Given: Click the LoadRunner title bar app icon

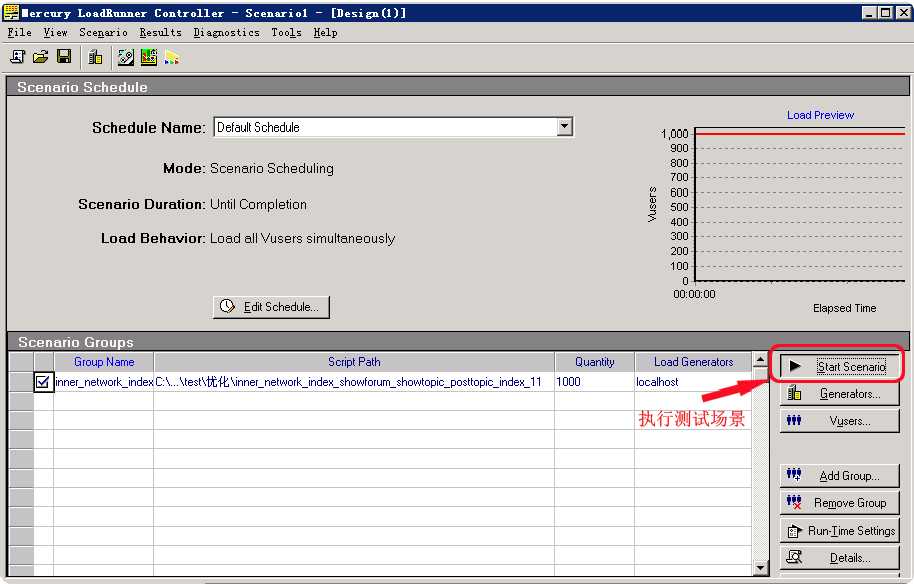Looking at the screenshot, I should (10, 12).
